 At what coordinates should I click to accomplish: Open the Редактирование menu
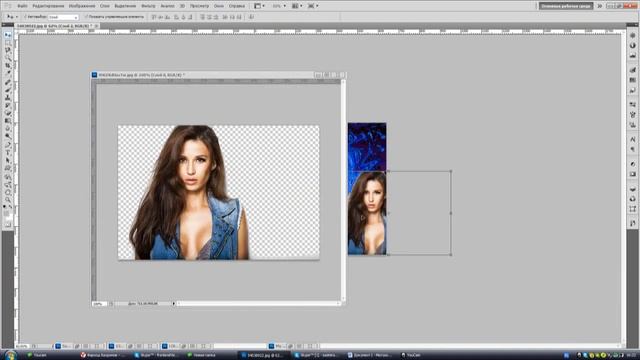click(48, 6)
